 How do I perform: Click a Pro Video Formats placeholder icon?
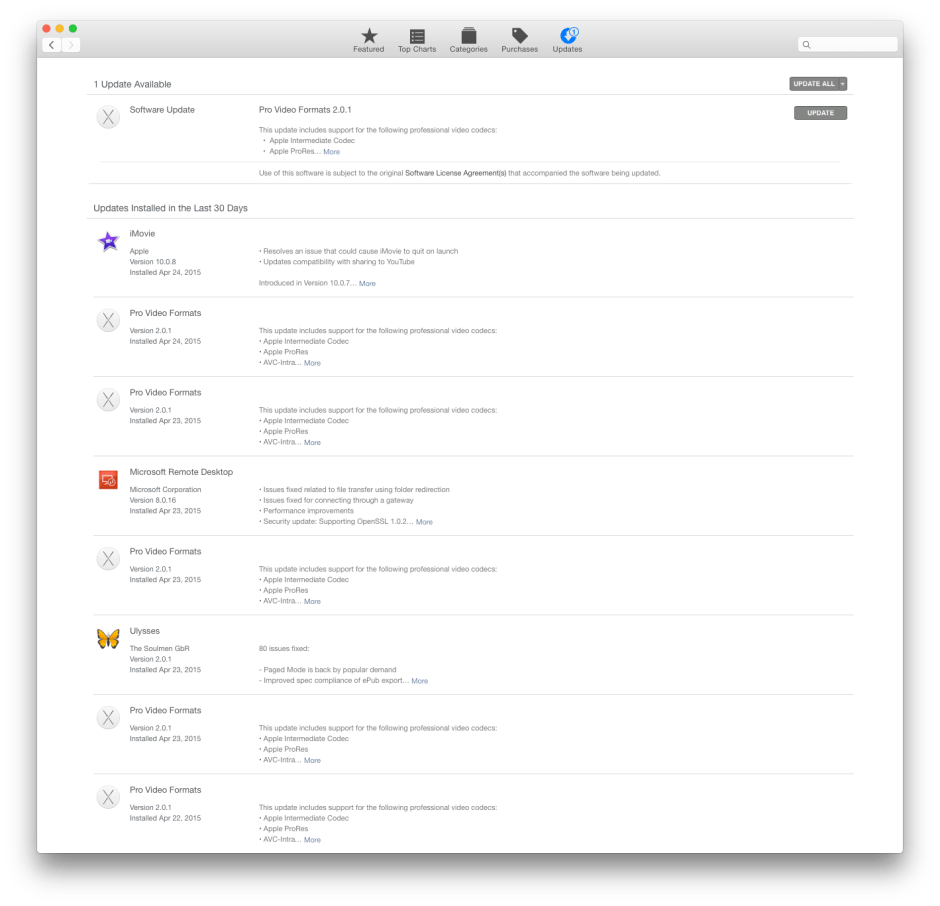[108, 320]
